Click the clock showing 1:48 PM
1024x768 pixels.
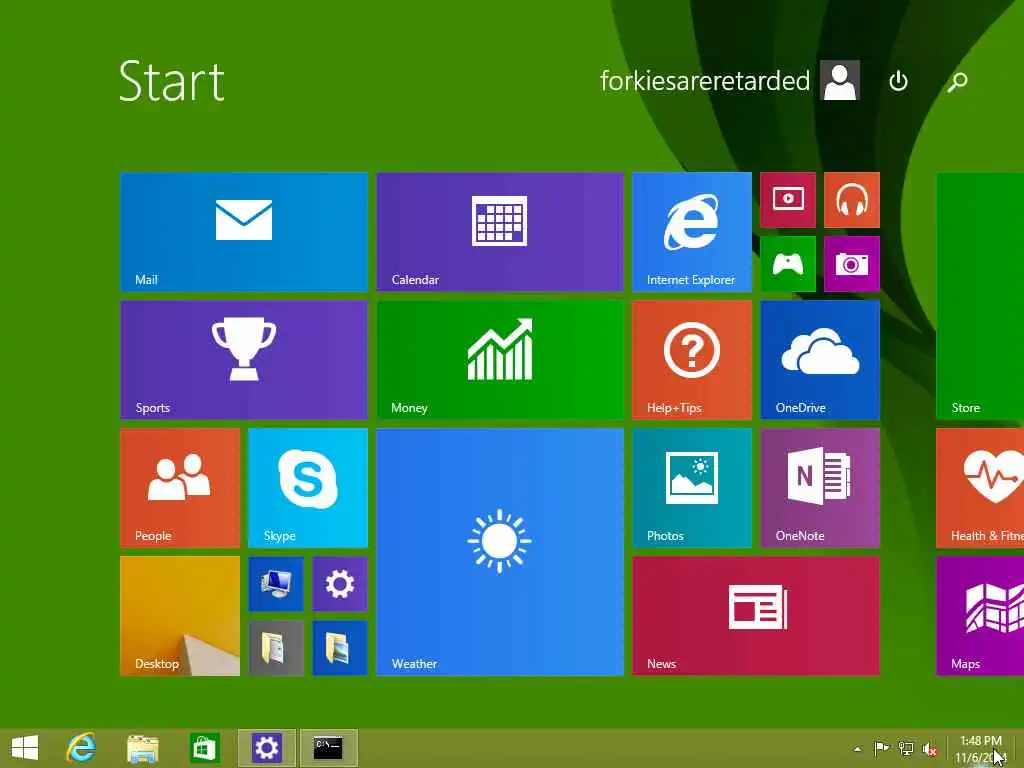(981, 749)
